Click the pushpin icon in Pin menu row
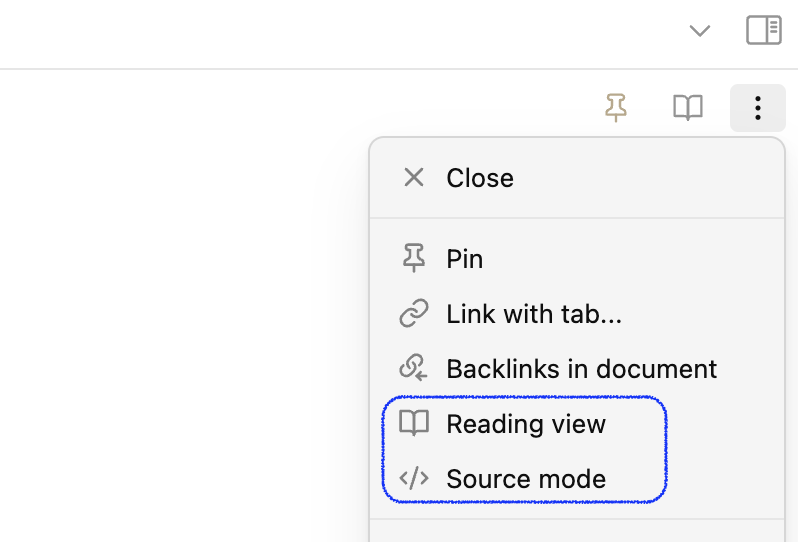 pos(414,258)
